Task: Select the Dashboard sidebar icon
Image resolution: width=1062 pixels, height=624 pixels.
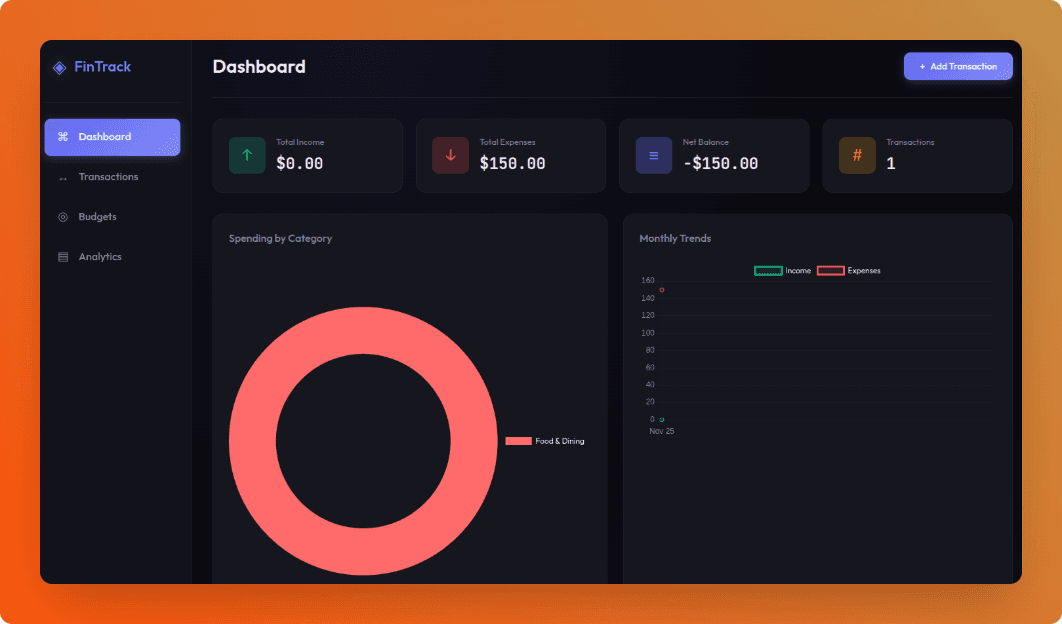Action: [x=62, y=136]
